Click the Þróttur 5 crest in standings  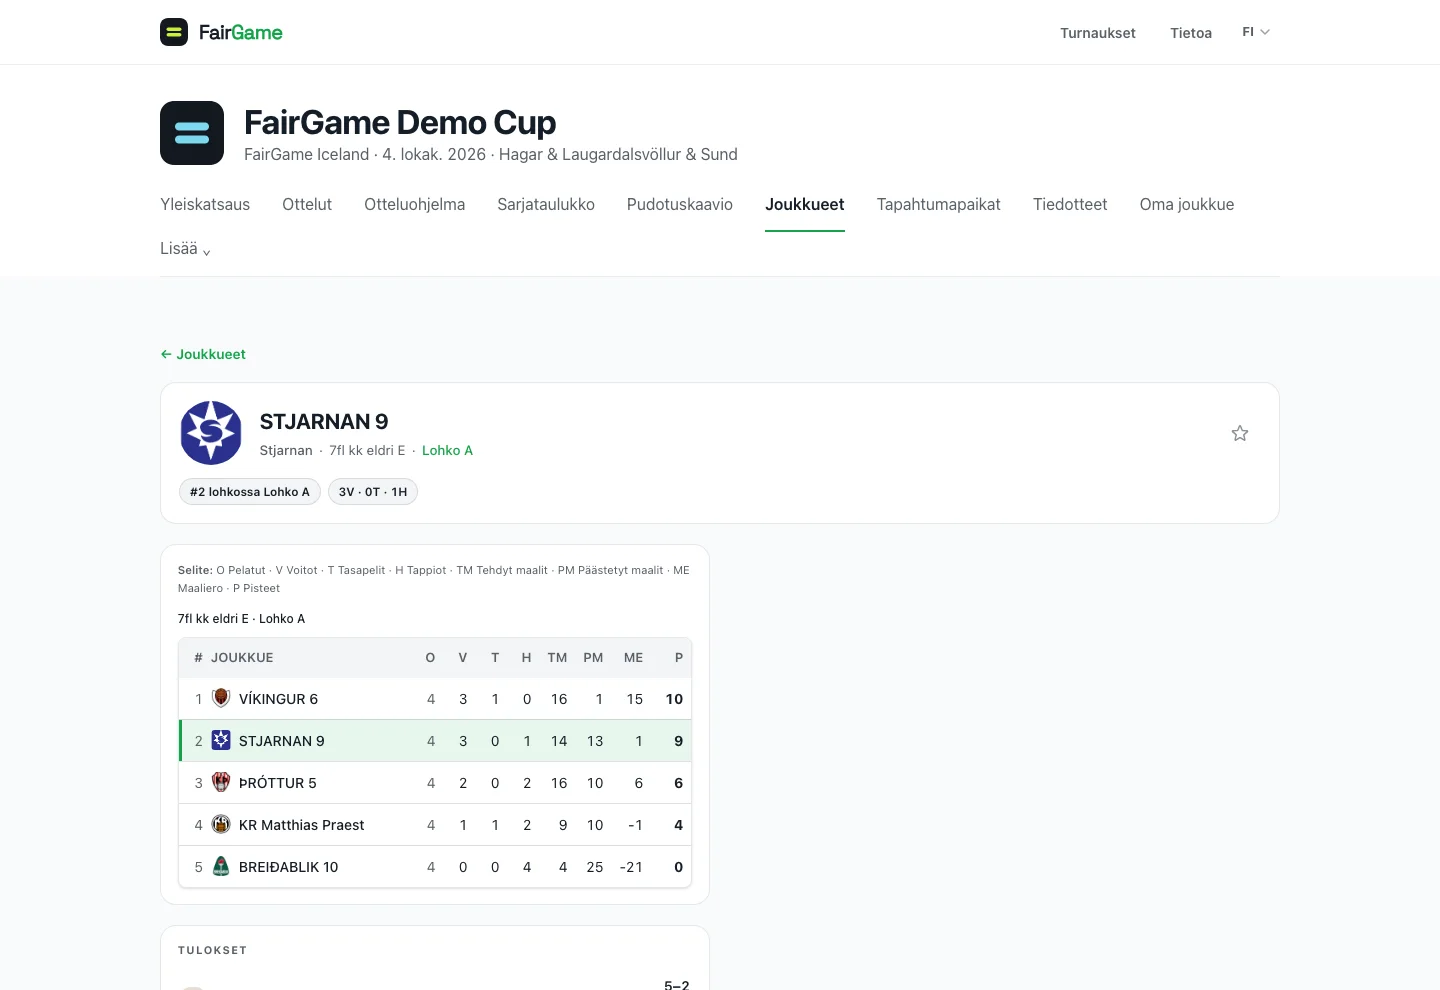pos(221,782)
